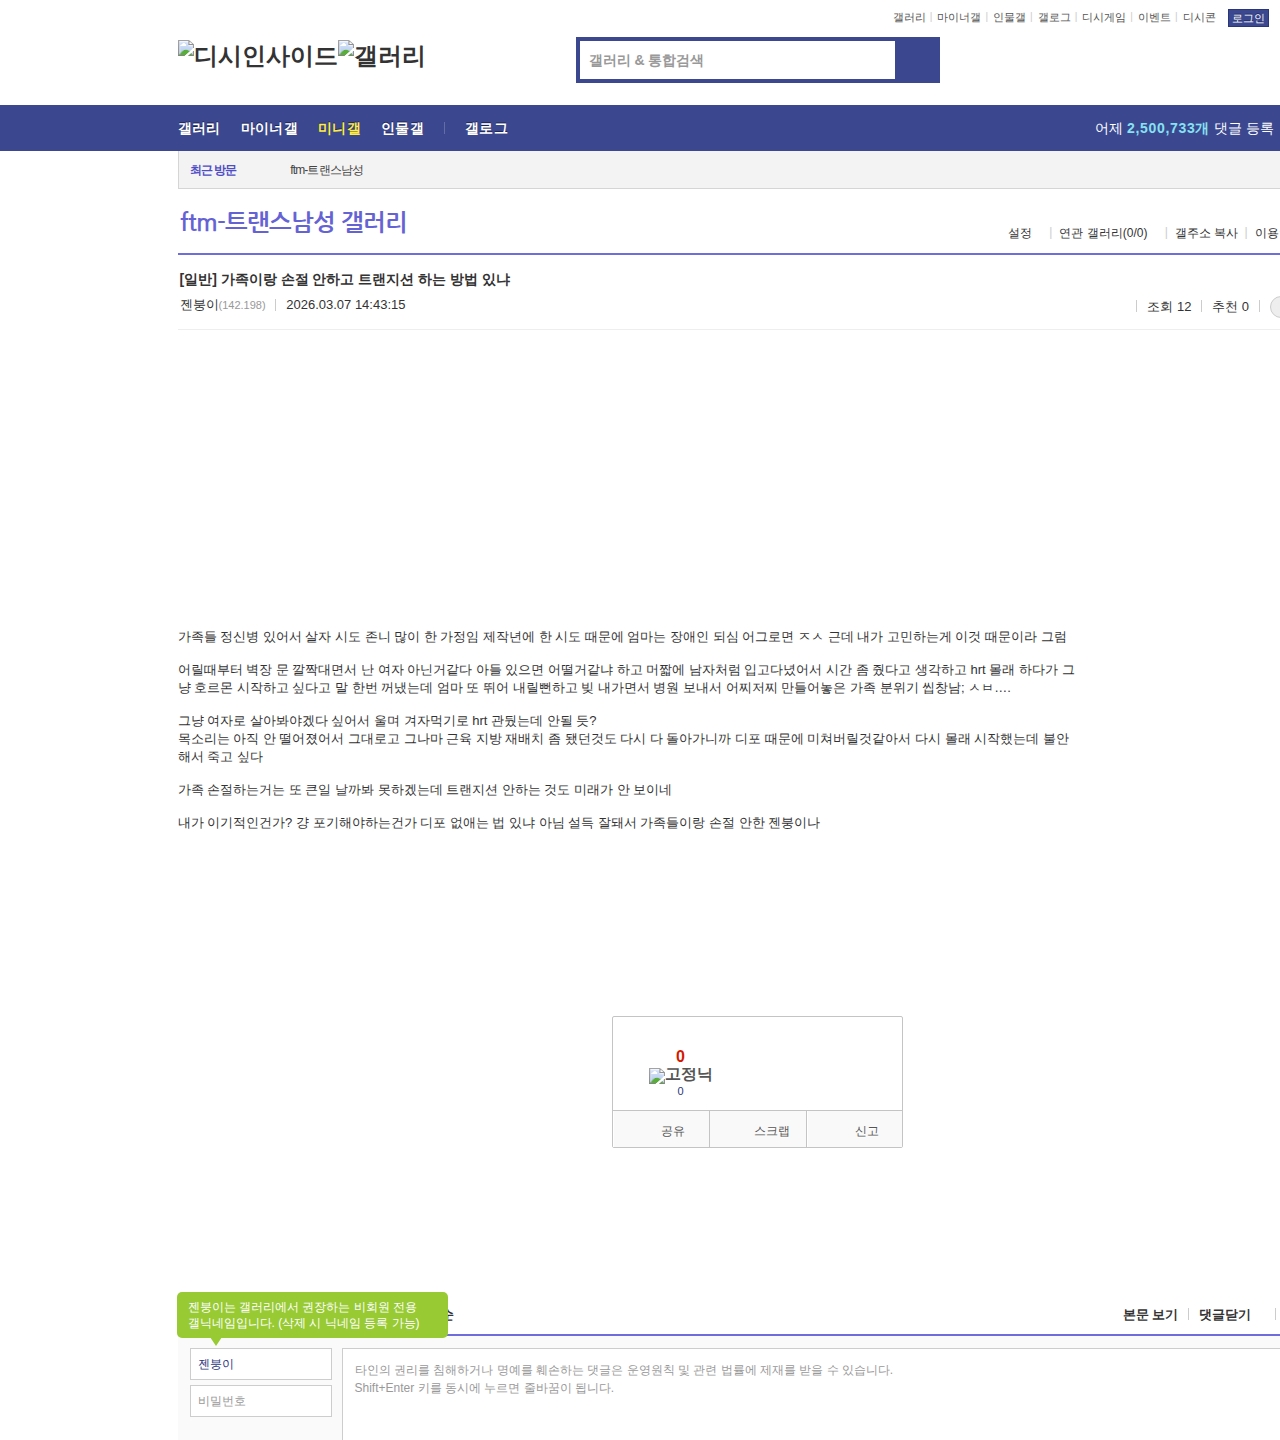The height and width of the screenshot is (1440, 1280).
Task: Click the 최근 방문 label
Action: point(213,170)
